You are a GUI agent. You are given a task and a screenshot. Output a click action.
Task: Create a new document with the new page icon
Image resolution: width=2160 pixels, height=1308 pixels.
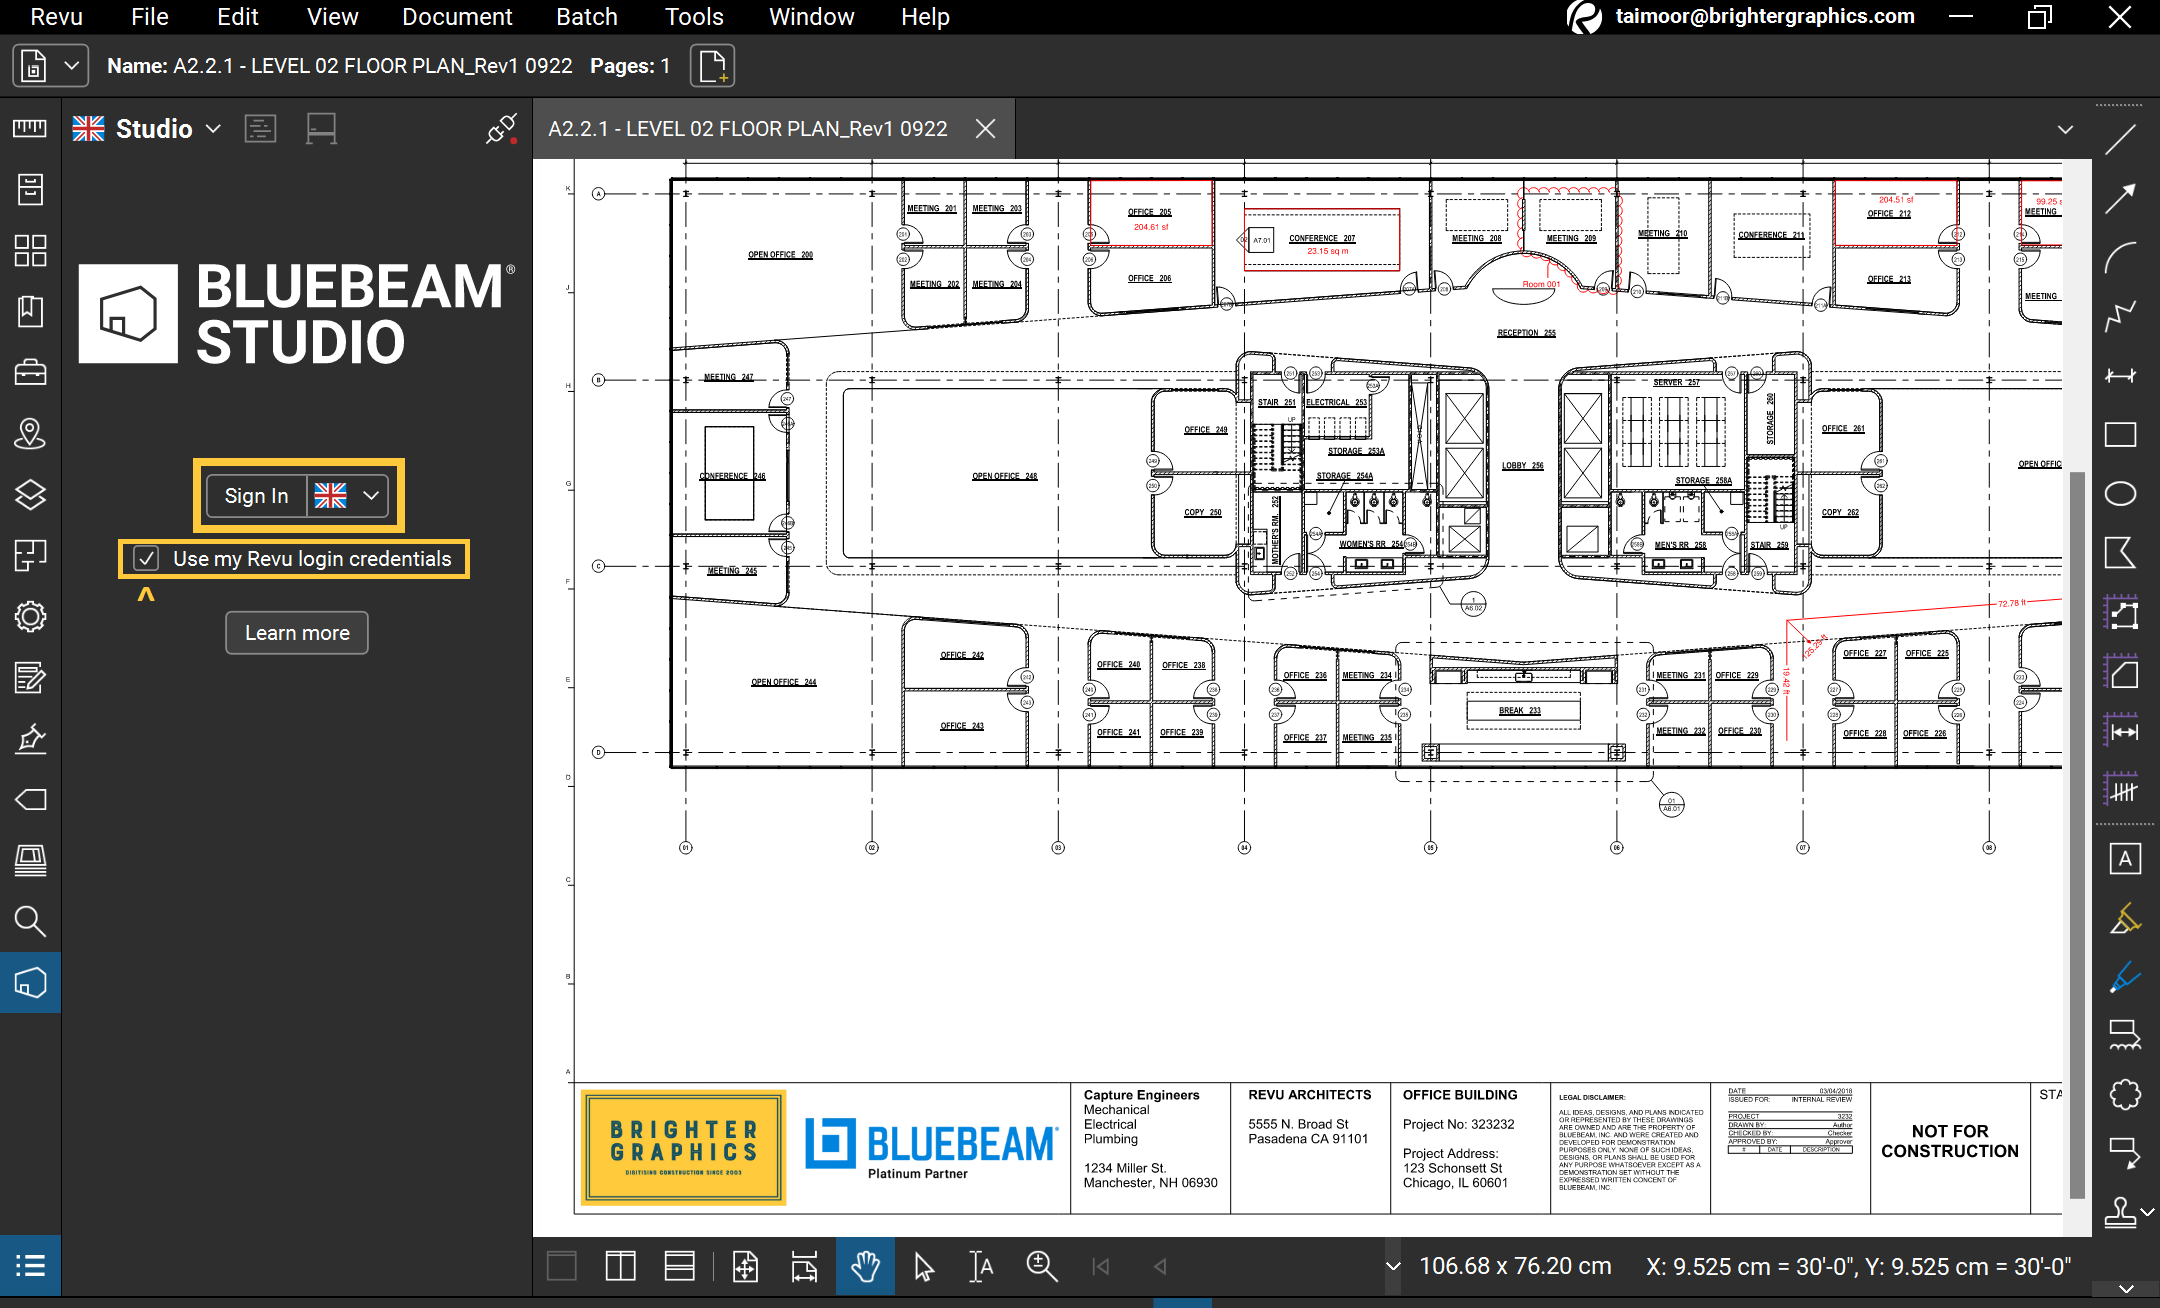tap(712, 65)
